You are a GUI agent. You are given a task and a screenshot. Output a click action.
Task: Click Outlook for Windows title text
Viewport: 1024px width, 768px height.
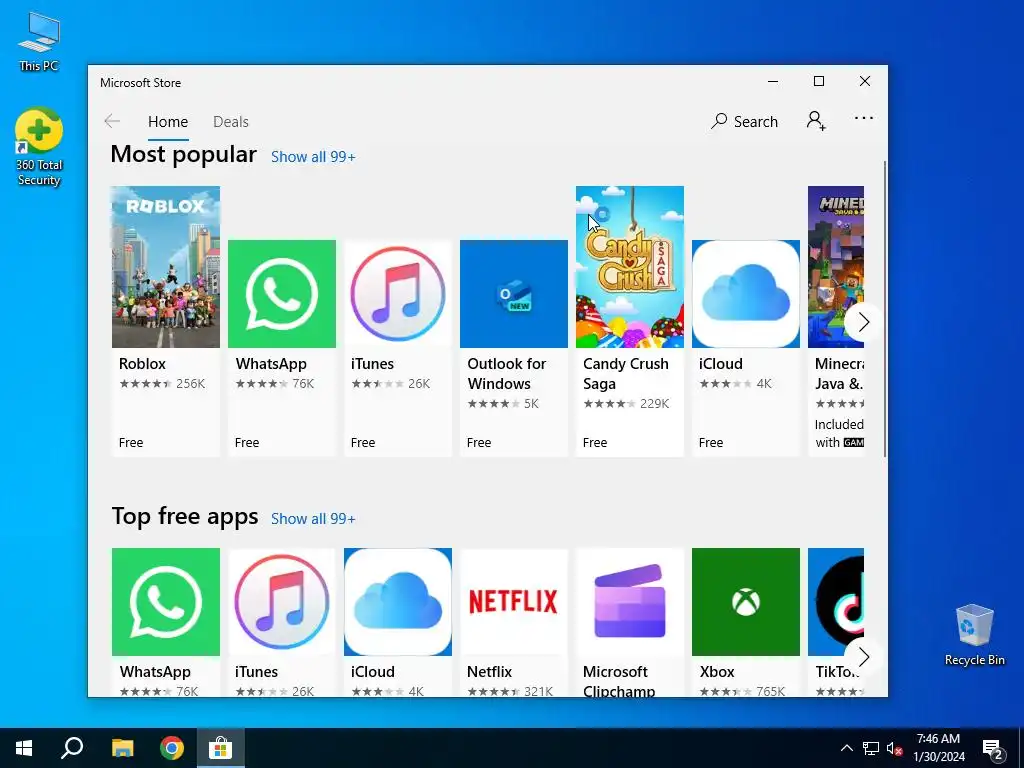507,374
